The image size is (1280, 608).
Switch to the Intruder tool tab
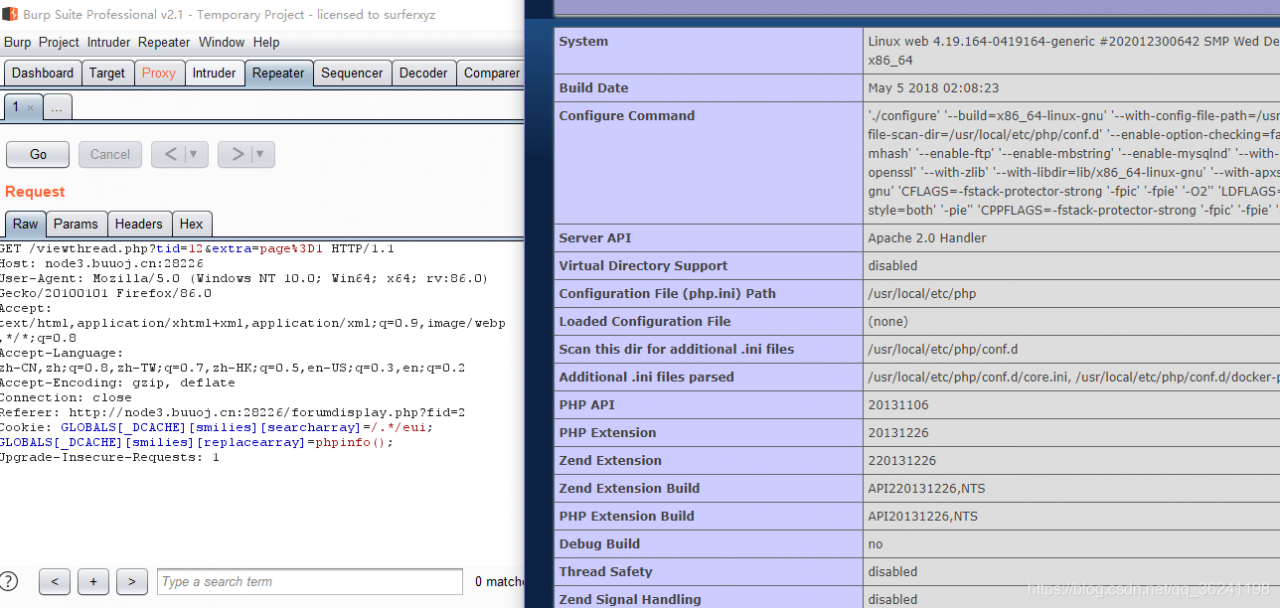214,73
